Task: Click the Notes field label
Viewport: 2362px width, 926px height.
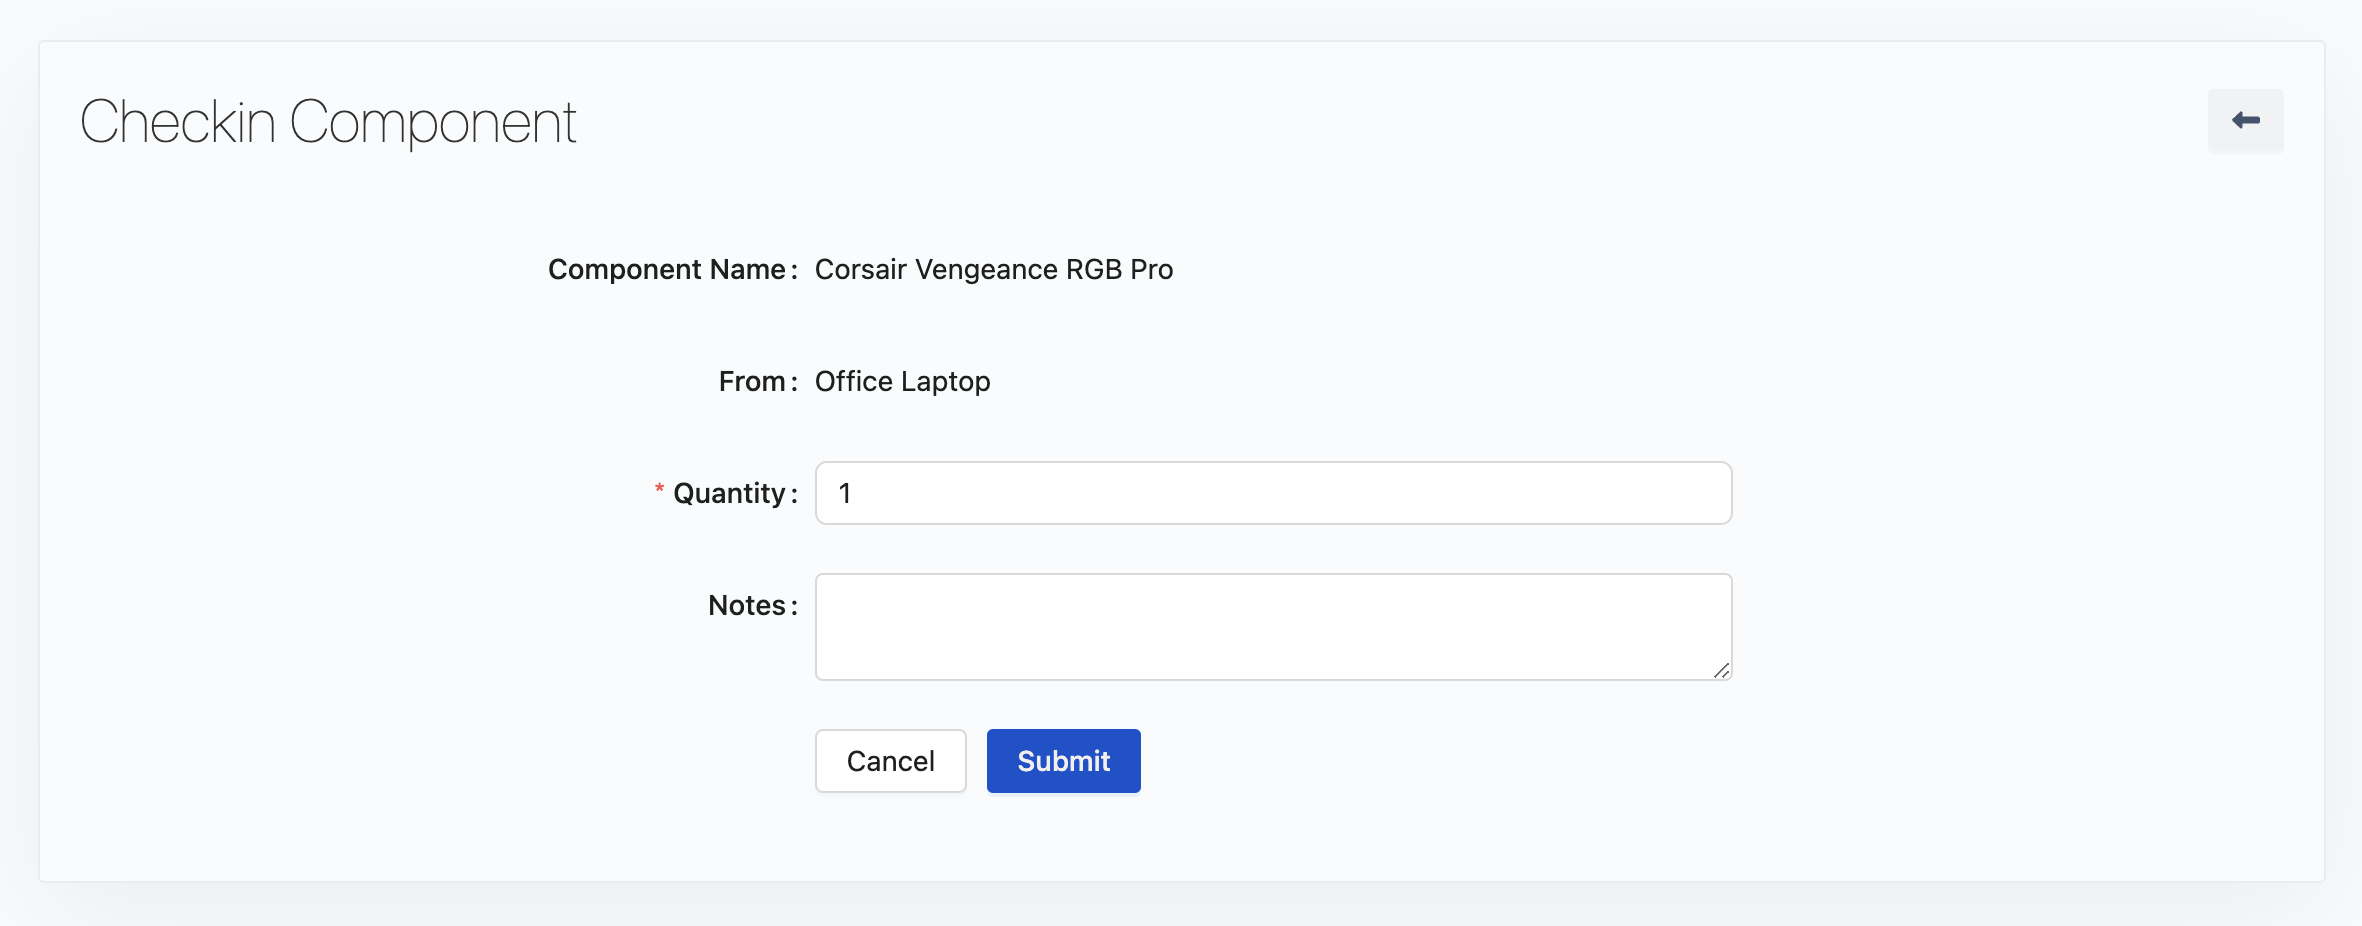Action: (x=747, y=605)
